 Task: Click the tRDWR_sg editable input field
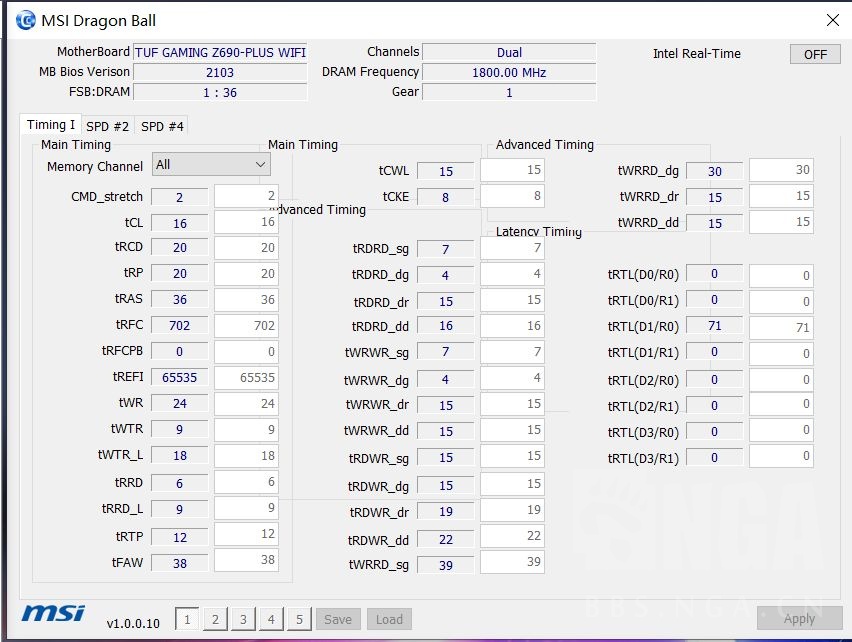[x=512, y=456]
